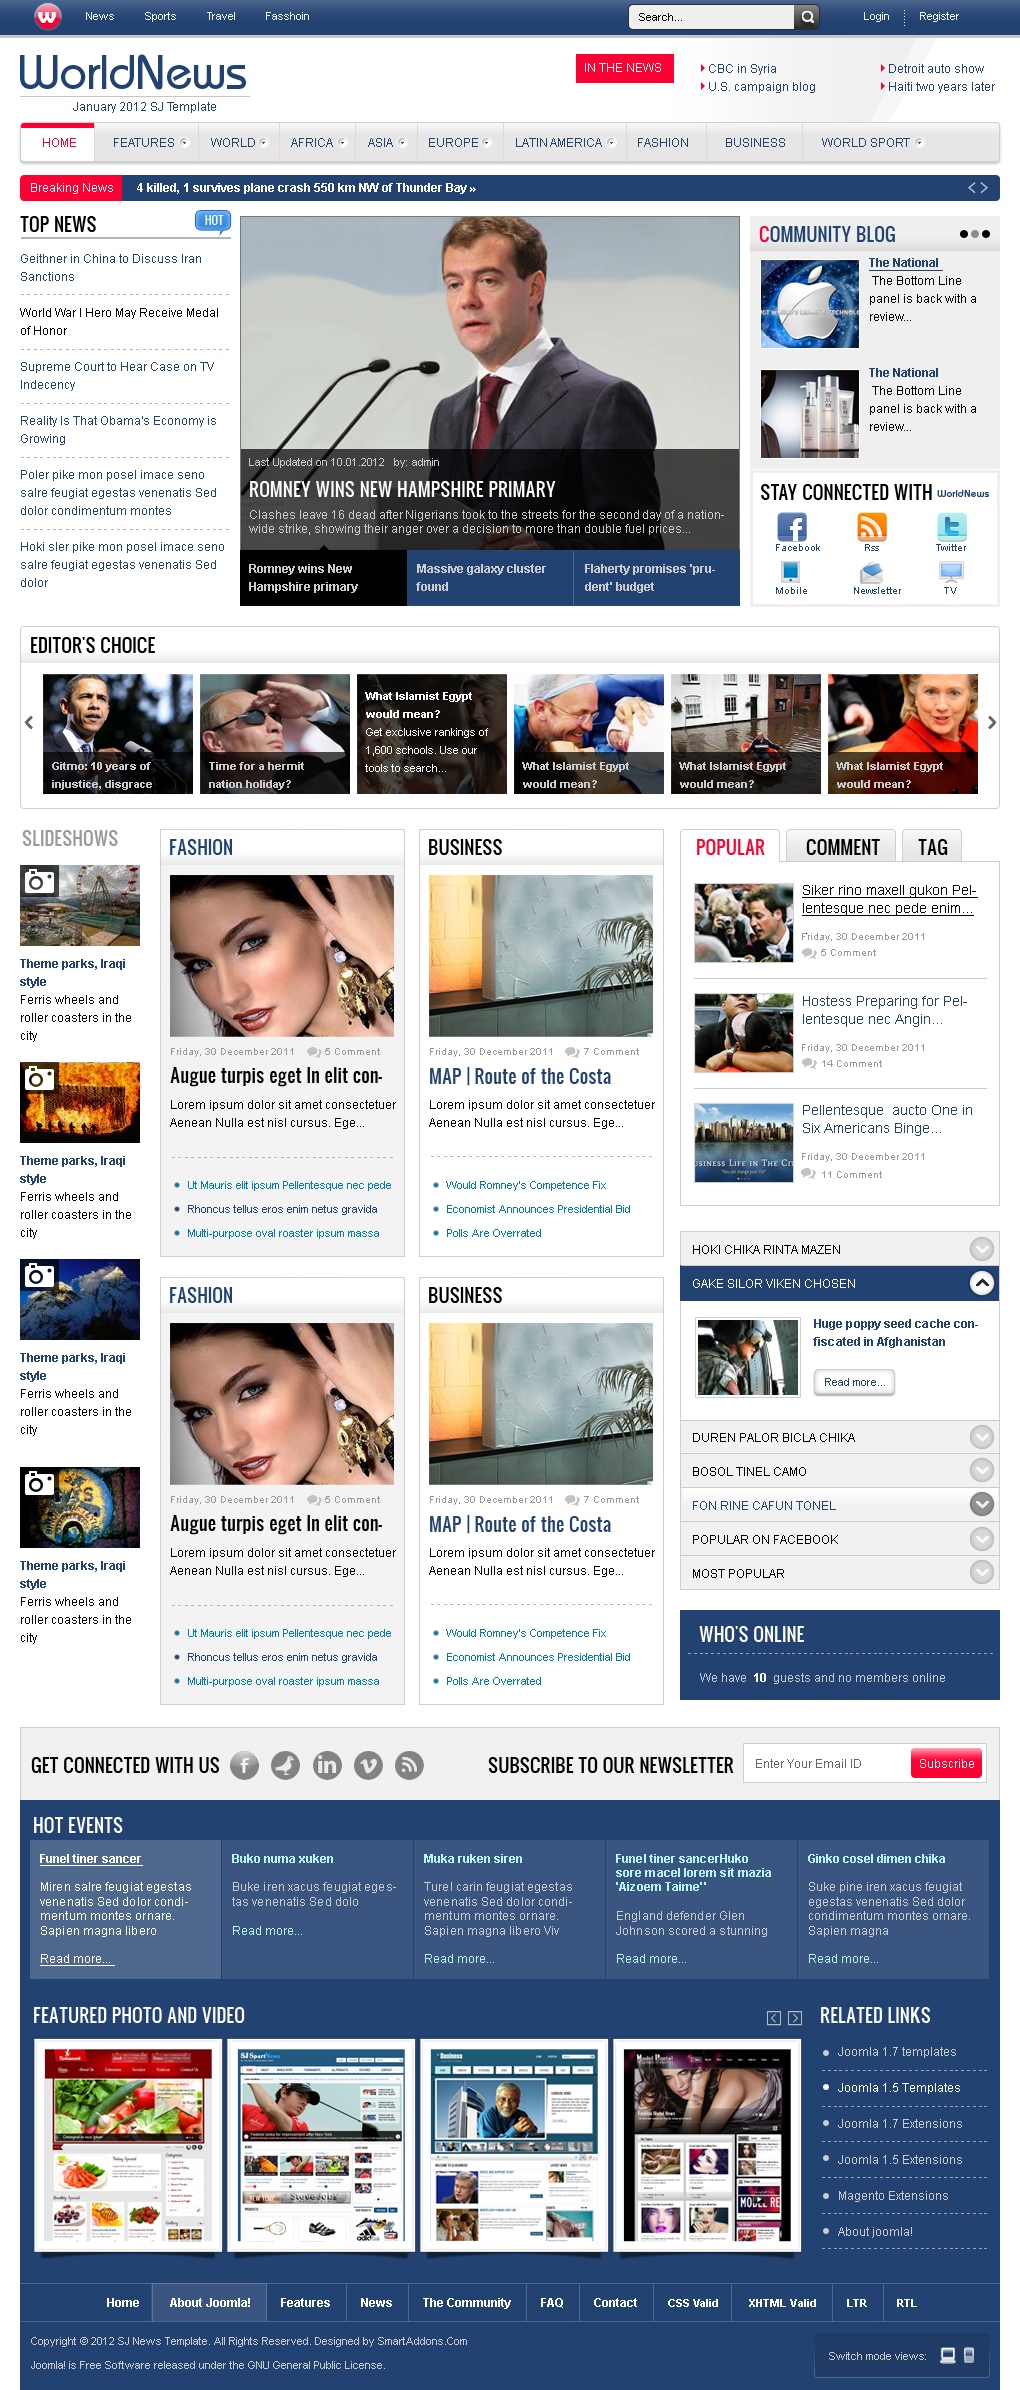This screenshot has height=2390, width=1020.
Task: Switch to the Tag tab
Action: point(932,847)
